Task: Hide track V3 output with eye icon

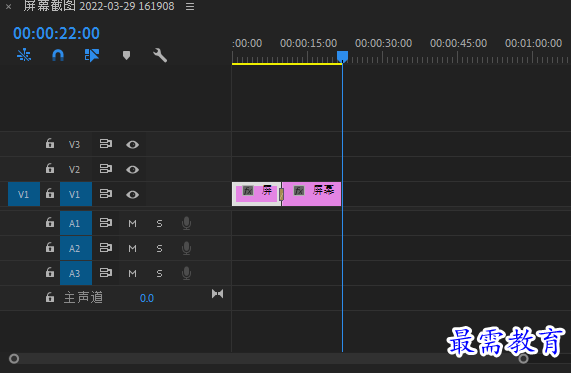Action: pos(133,145)
